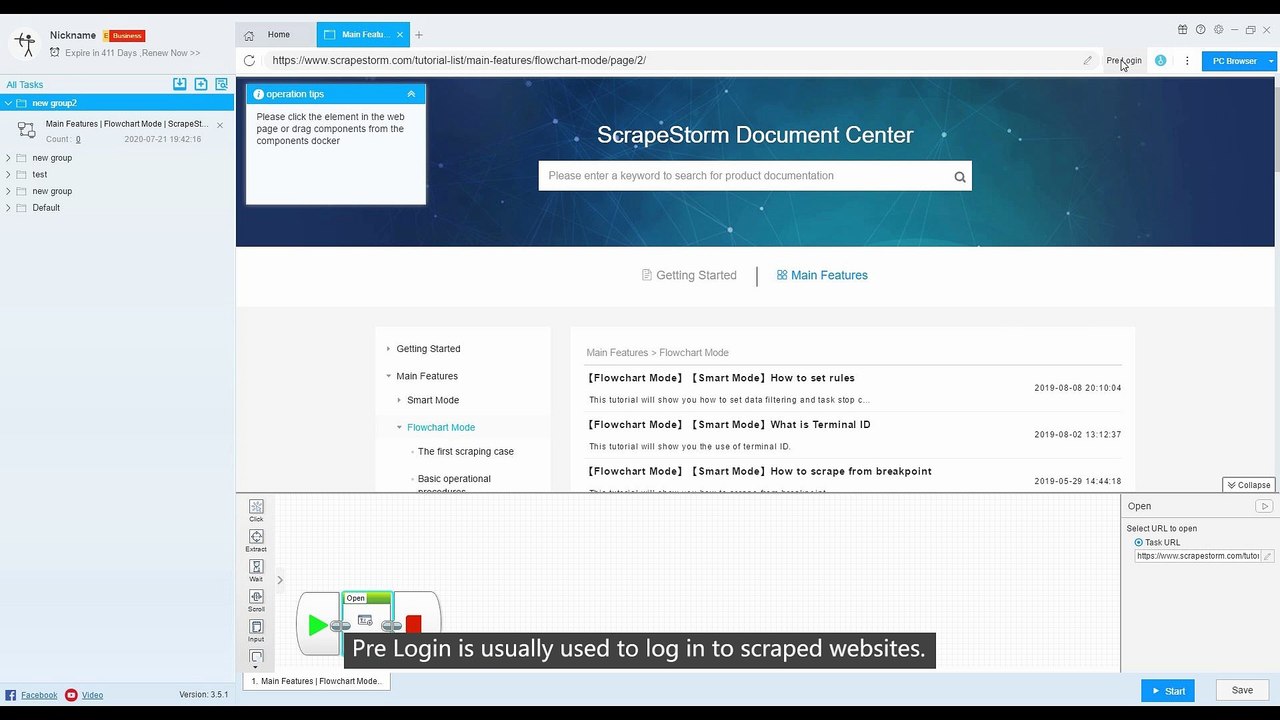
Task: Edit the Task URL with pencil icon
Action: point(1267,556)
